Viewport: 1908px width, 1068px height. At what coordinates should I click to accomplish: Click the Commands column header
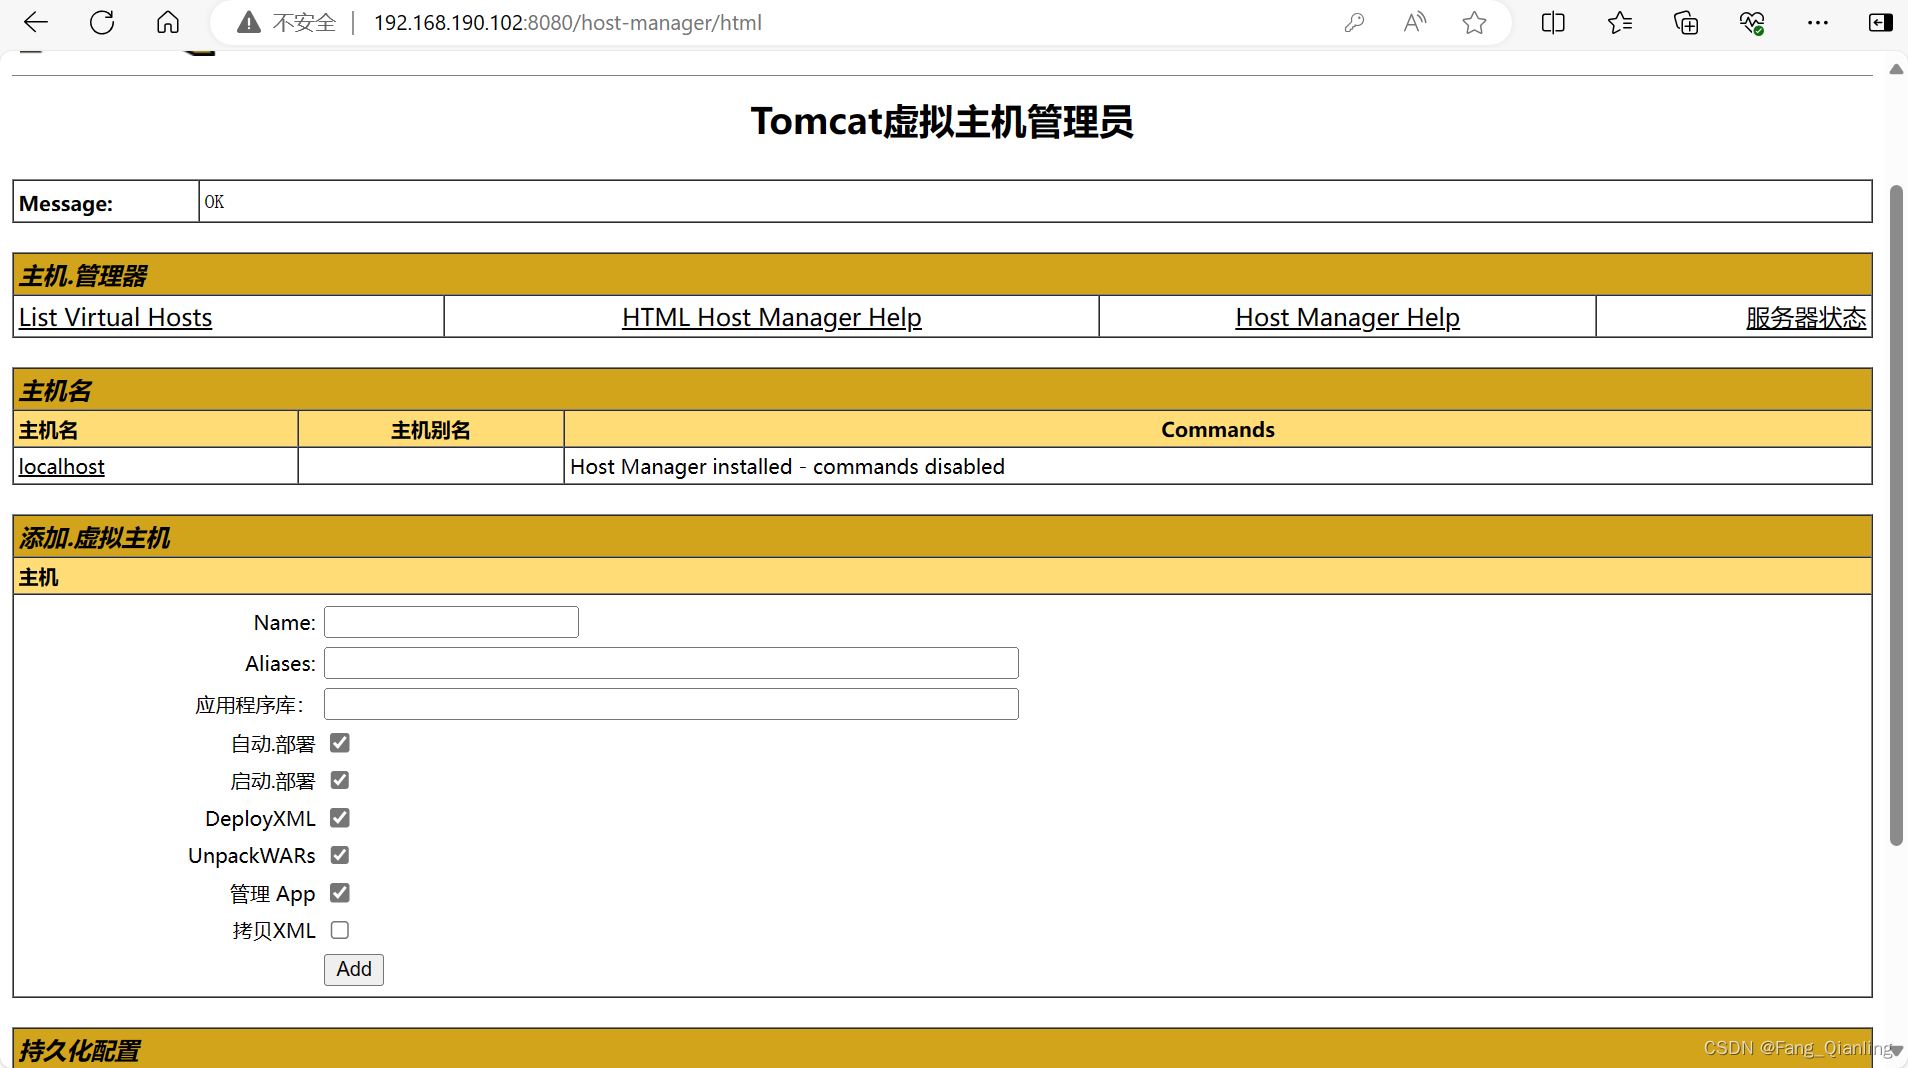click(1217, 429)
